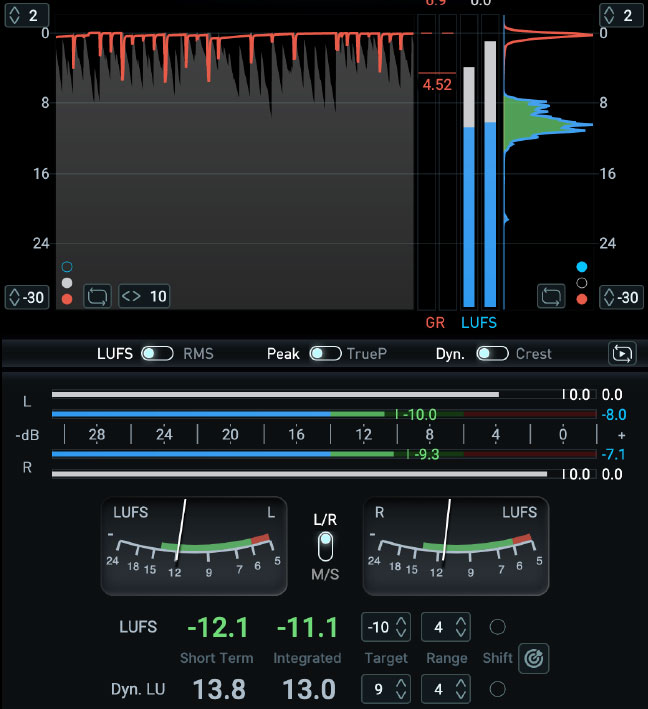The height and width of the screenshot is (709, 648).
Task: Click the time width field showing 10
Action: point(144,297)
